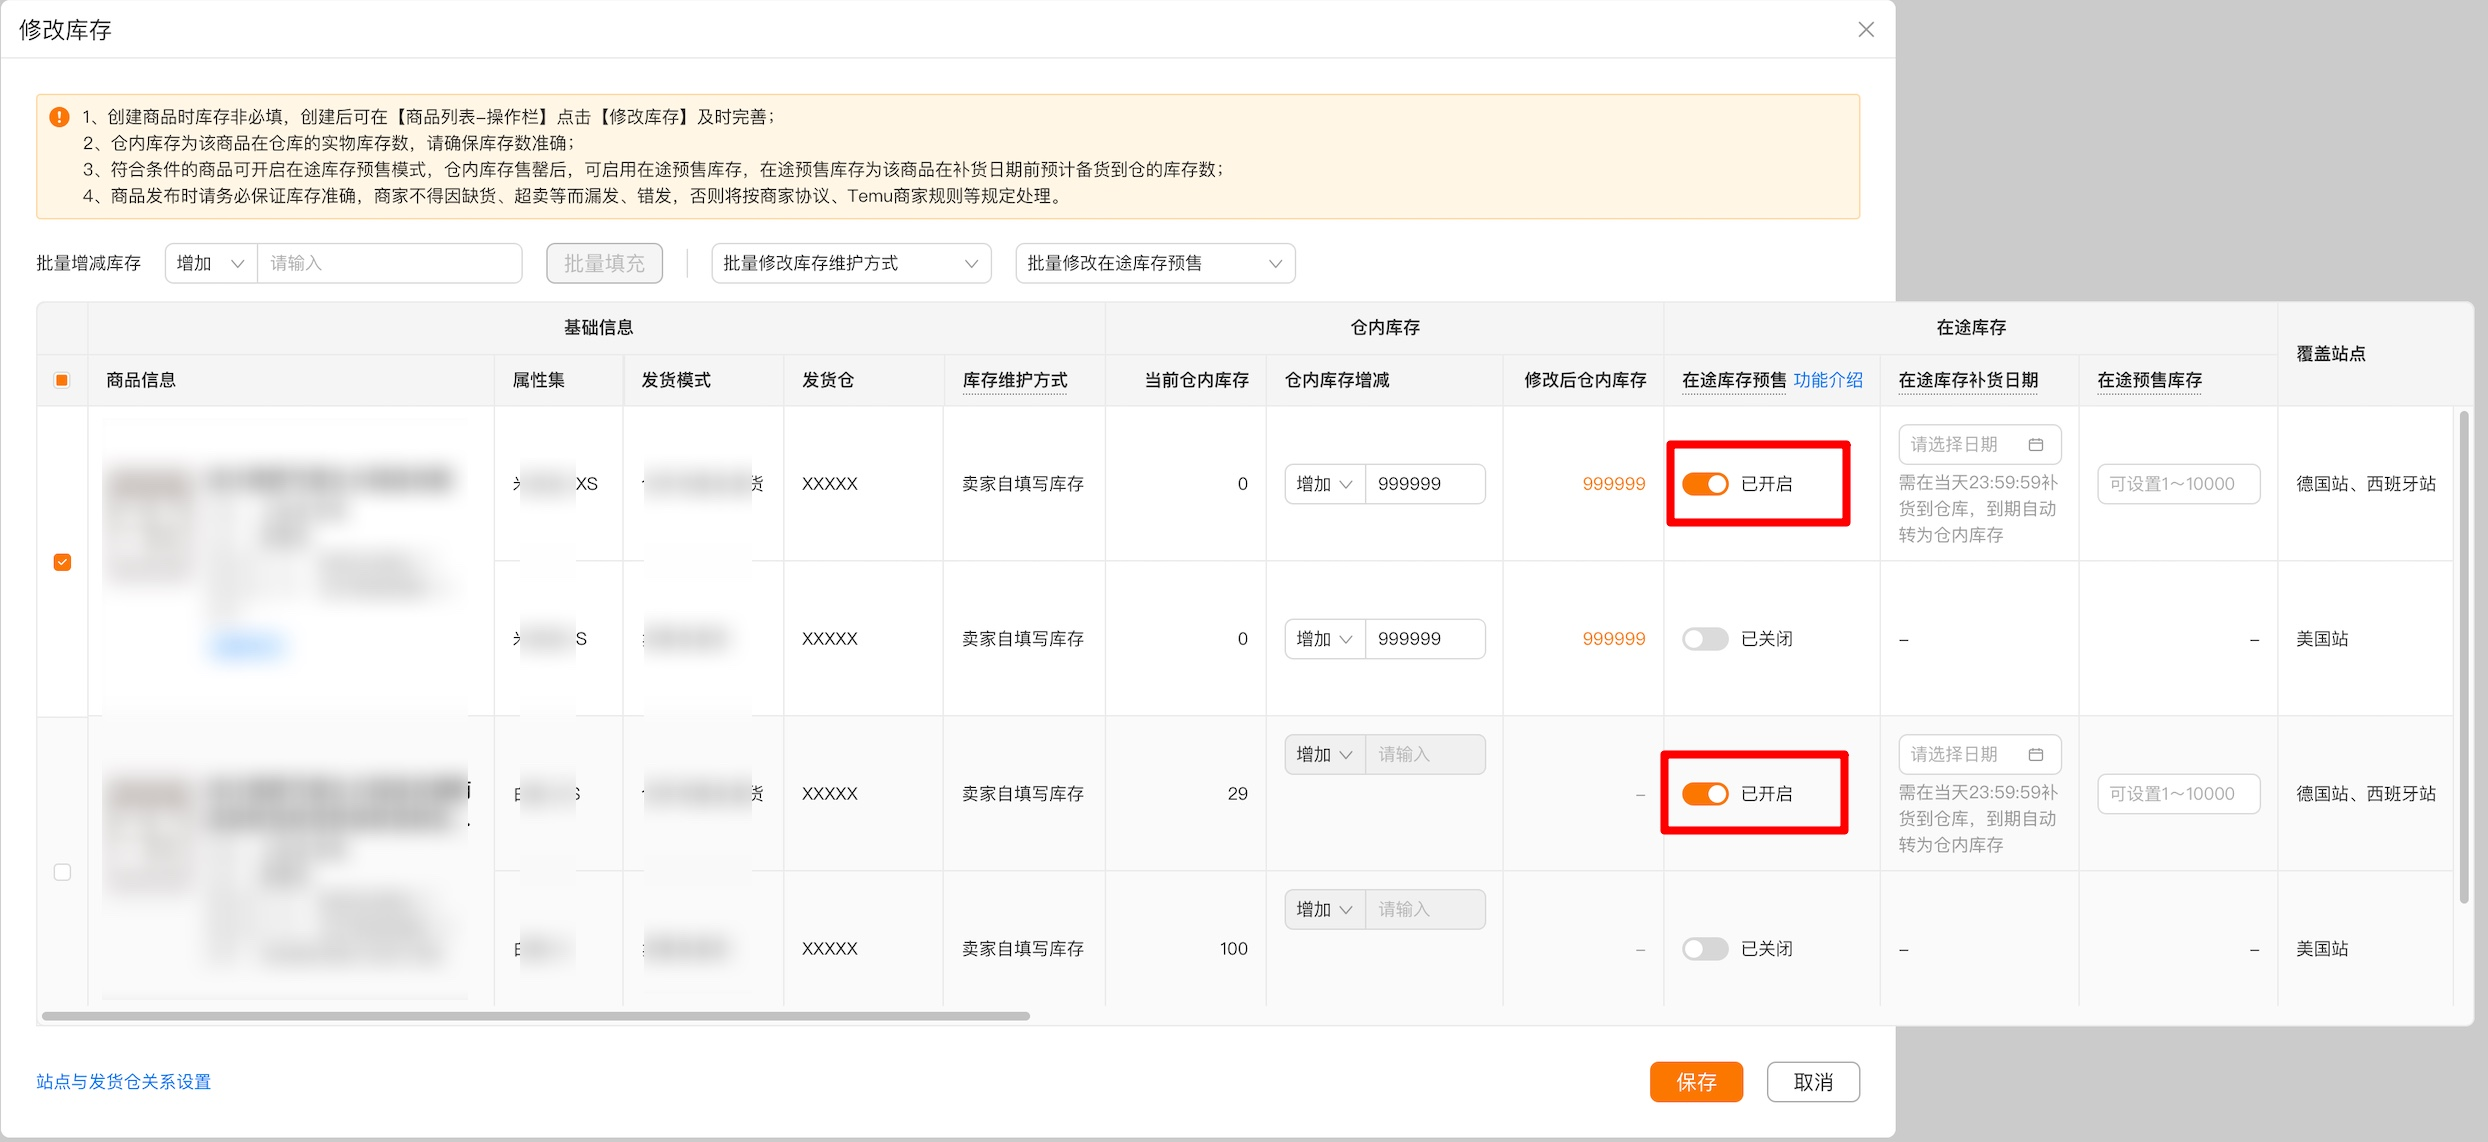
Task: Open the 批量修改库存维护方式 dropdown
Action: pos(850,263)
